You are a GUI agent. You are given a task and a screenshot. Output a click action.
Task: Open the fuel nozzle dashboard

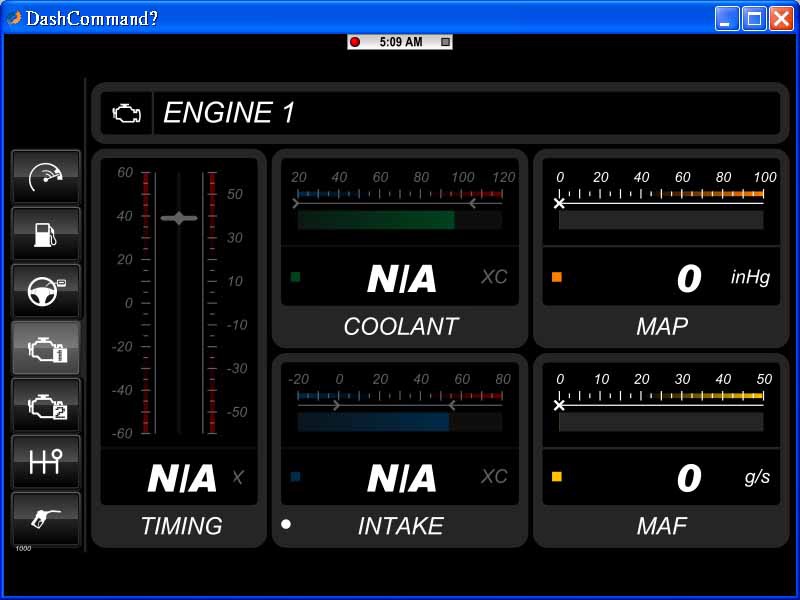46,518
